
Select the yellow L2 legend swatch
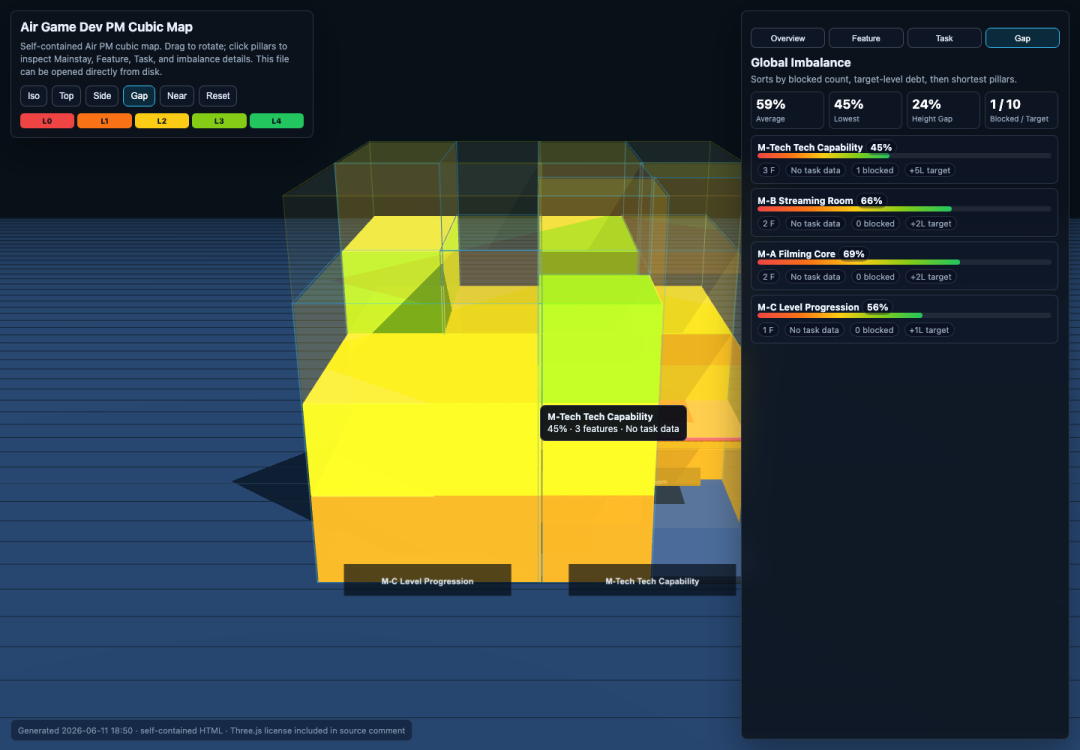(162, 121)
